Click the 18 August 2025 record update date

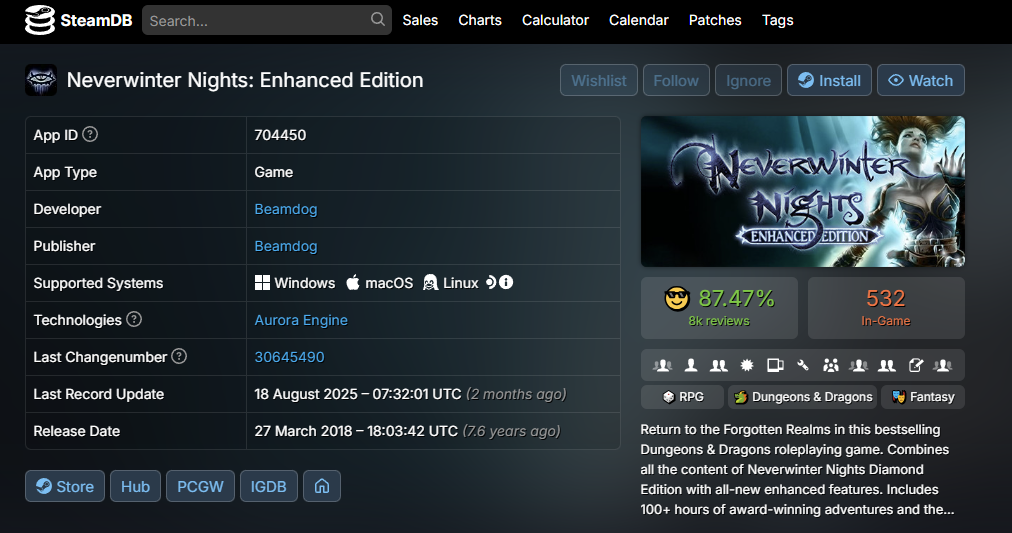click(x=358, y=394)
